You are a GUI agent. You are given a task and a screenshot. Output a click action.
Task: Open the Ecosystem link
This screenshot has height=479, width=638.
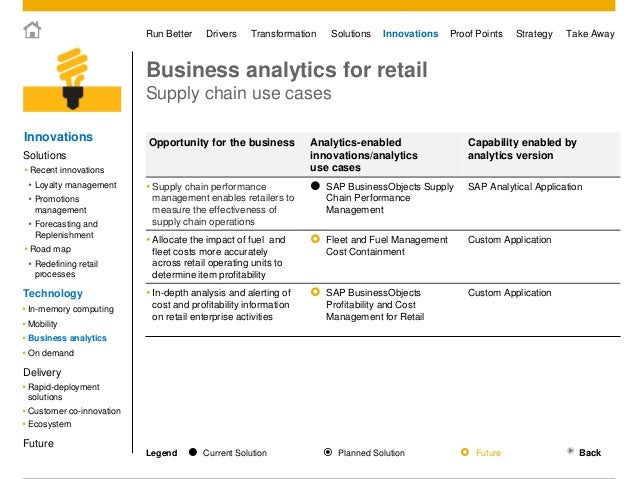pyautogui.click(x=49, y=424)
